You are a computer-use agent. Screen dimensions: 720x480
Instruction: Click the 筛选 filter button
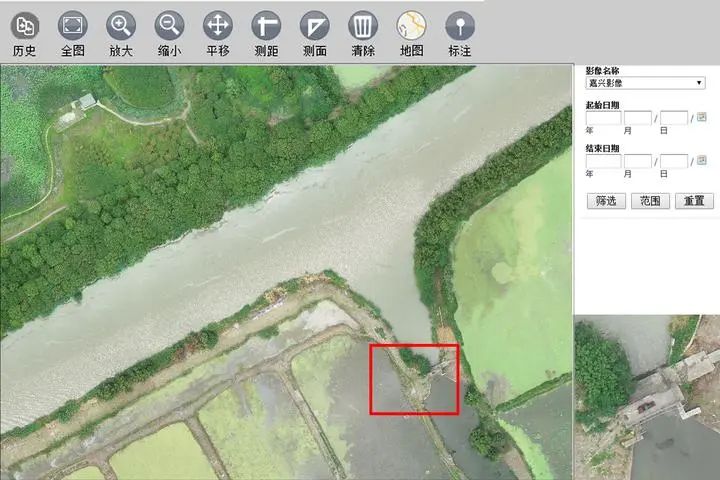point(606,201)
